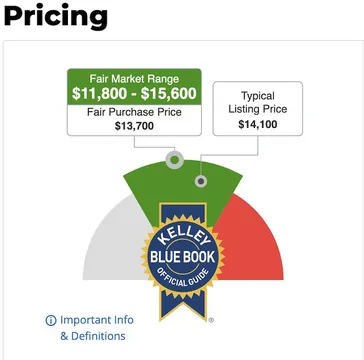Click the BLUE BOOK text in the badge
The image size is (364, 360).
coord(183,257)
